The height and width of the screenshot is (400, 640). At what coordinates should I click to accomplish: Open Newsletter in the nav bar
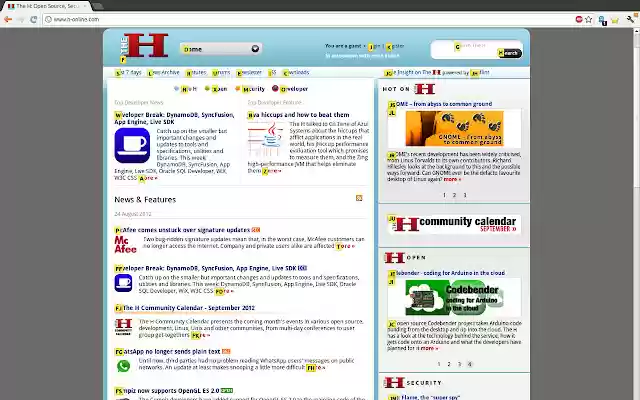pos(249,72)
